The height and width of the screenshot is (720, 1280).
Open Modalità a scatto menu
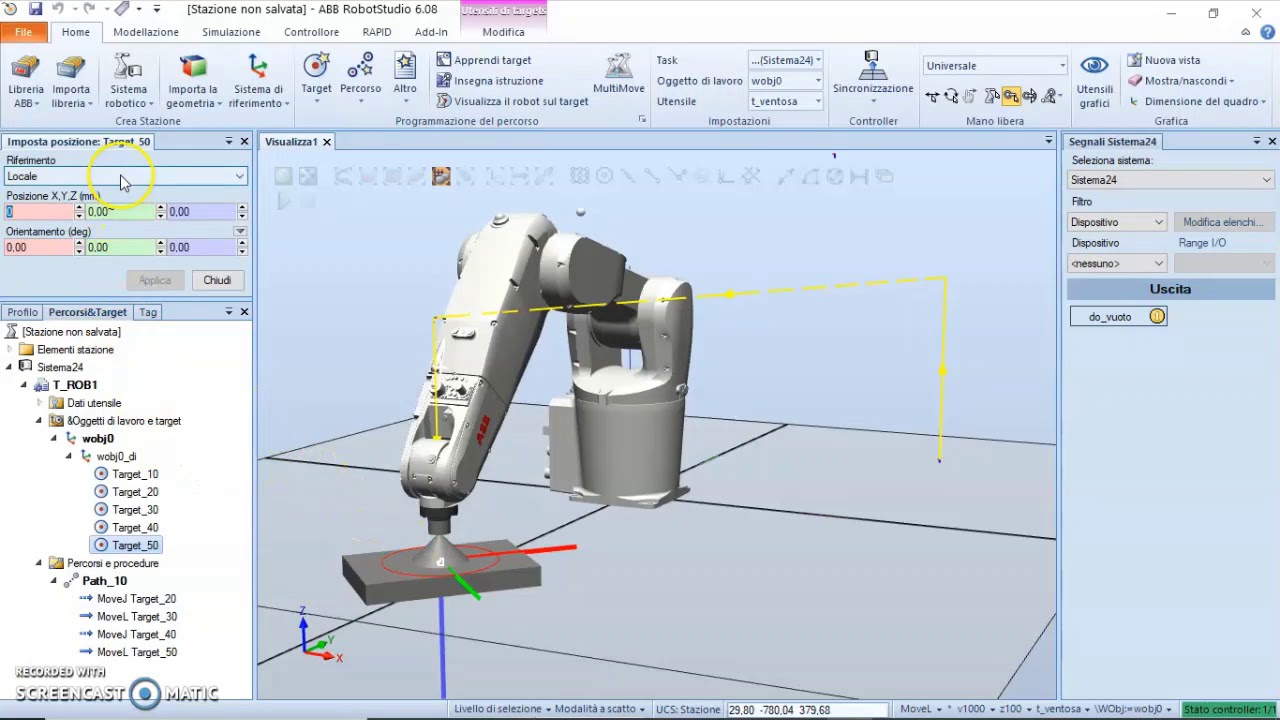pos(600,709)
